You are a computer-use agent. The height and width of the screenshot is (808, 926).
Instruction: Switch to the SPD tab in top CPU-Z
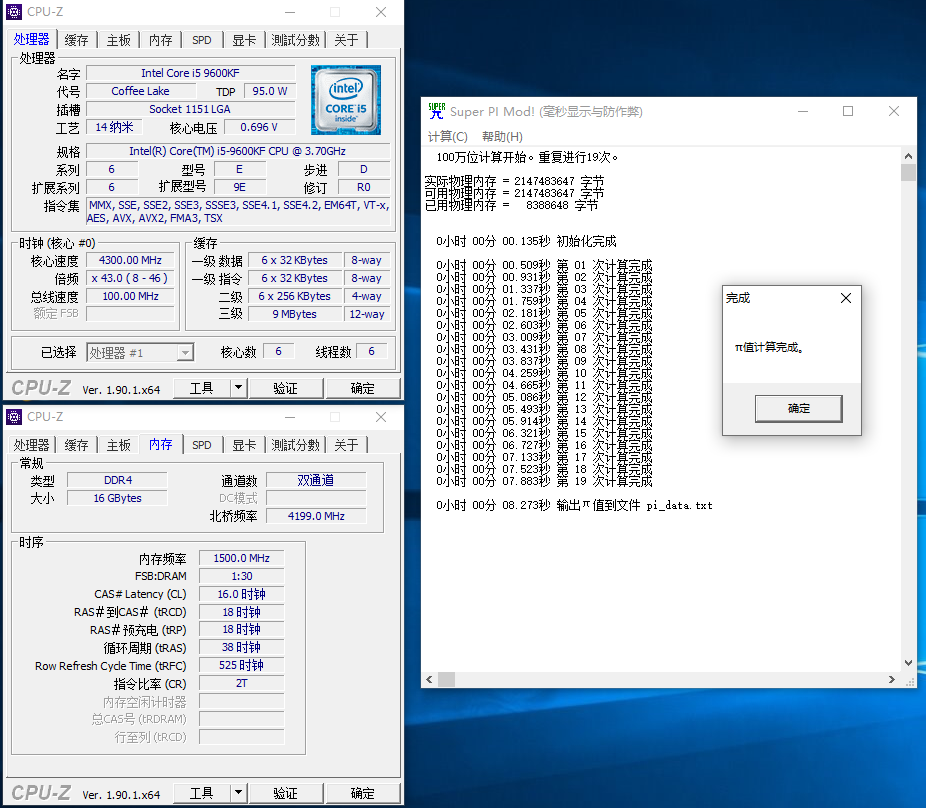point(202,40)
